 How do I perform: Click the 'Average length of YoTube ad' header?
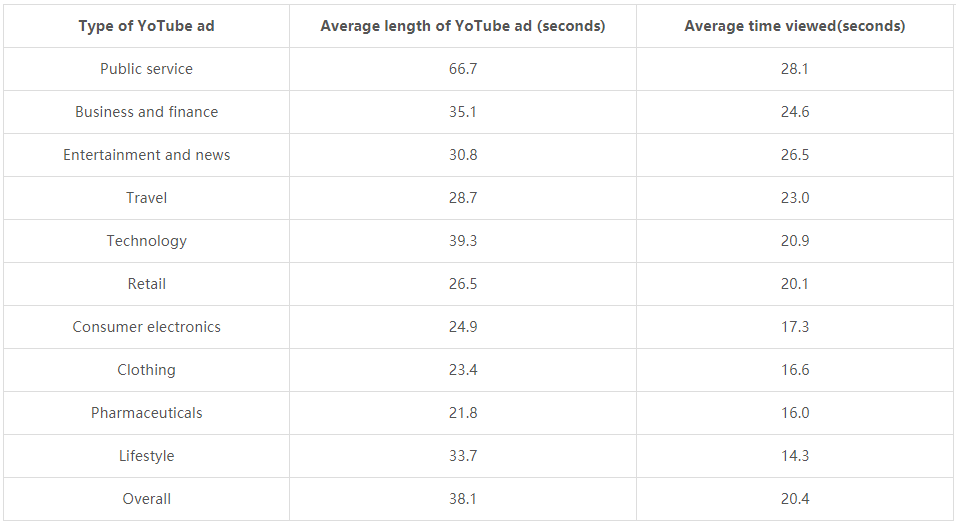click(x=463, y=26)
